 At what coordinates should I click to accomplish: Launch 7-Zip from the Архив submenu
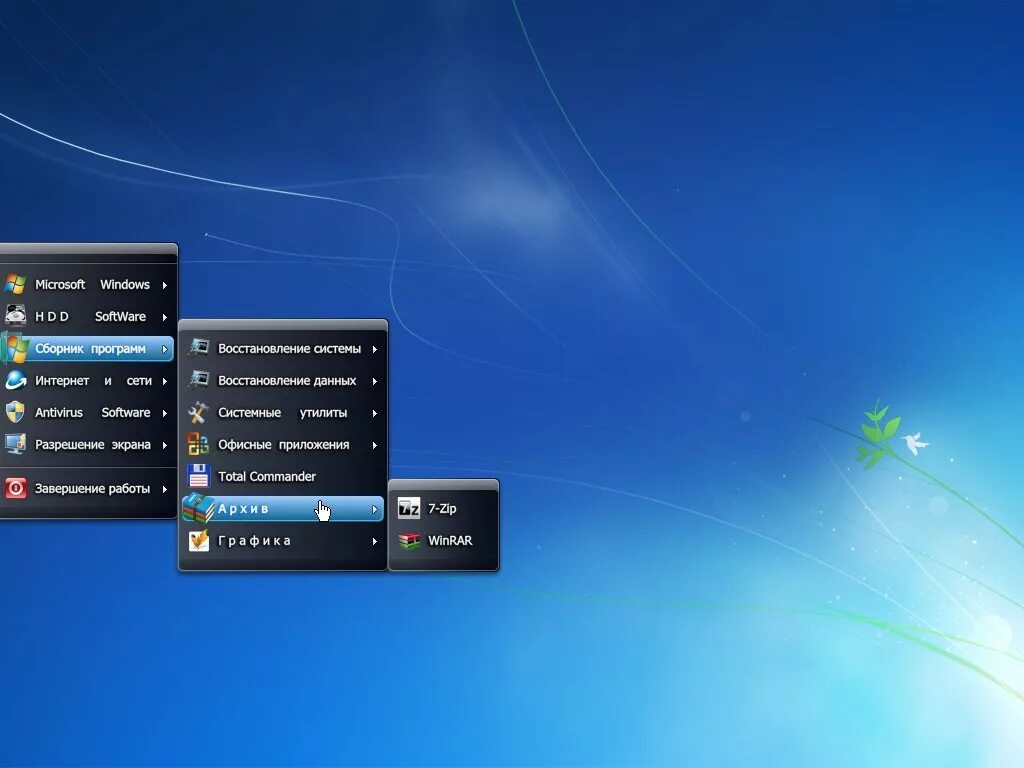pos(443,508)
